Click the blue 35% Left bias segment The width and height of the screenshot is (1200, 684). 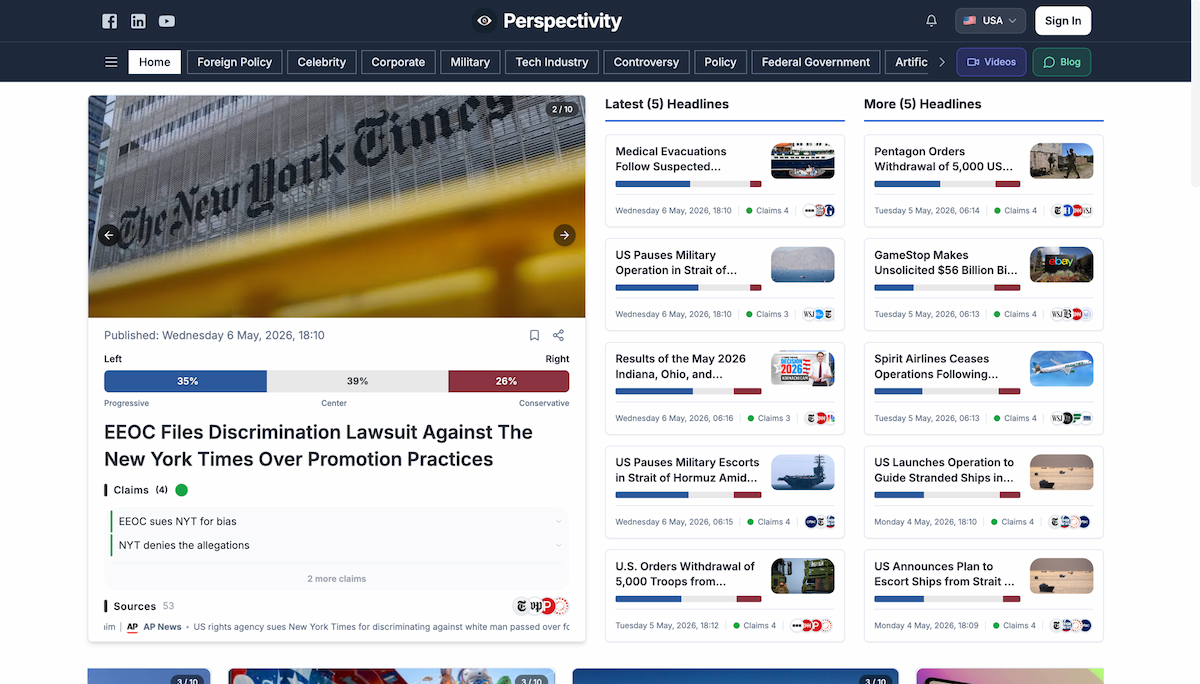point(186,381)
